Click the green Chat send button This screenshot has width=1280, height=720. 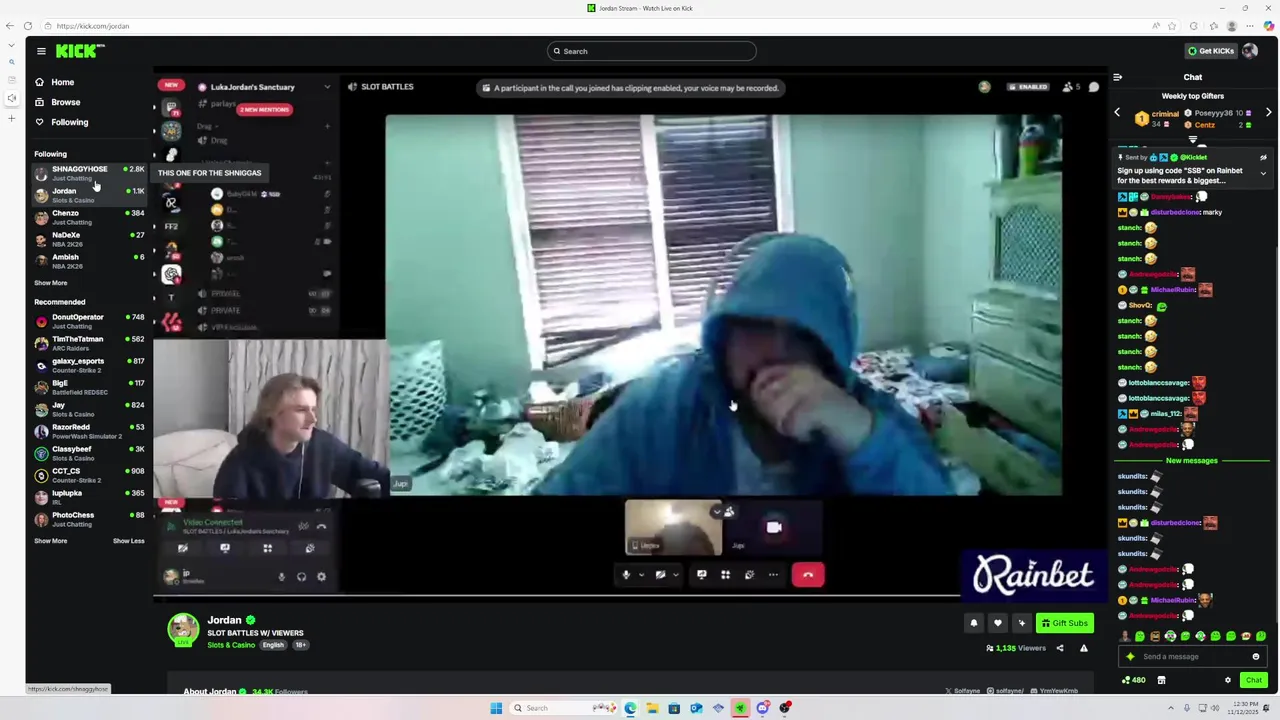point(1253,680)
